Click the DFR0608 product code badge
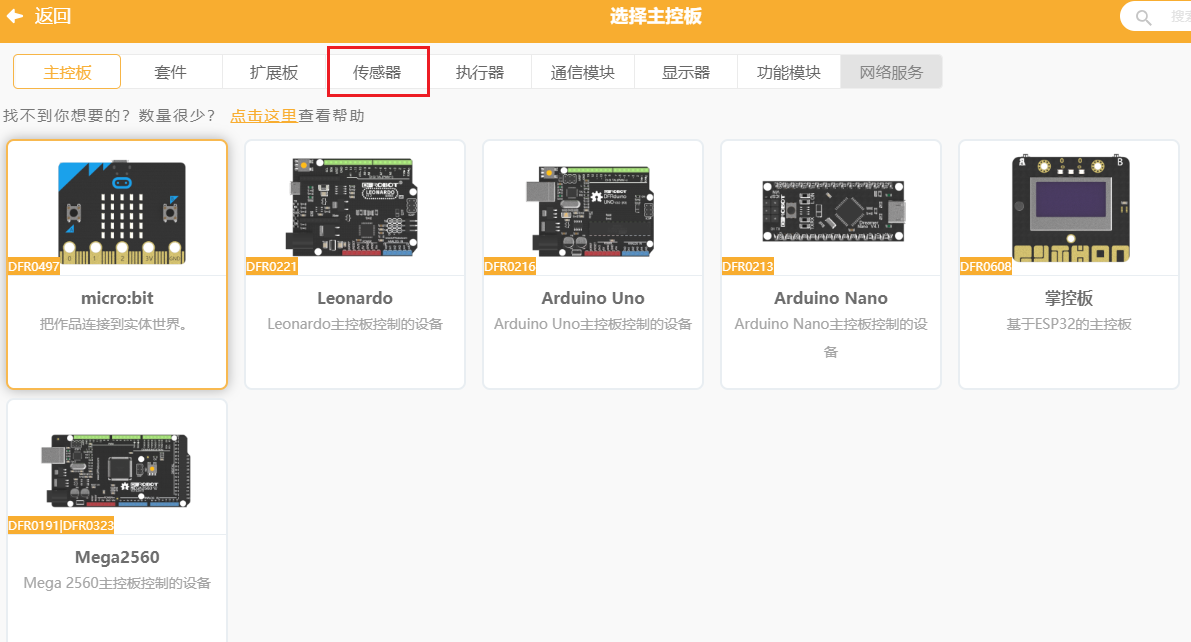This screenshot has height=642, width=1191. [x=986, y=267]
